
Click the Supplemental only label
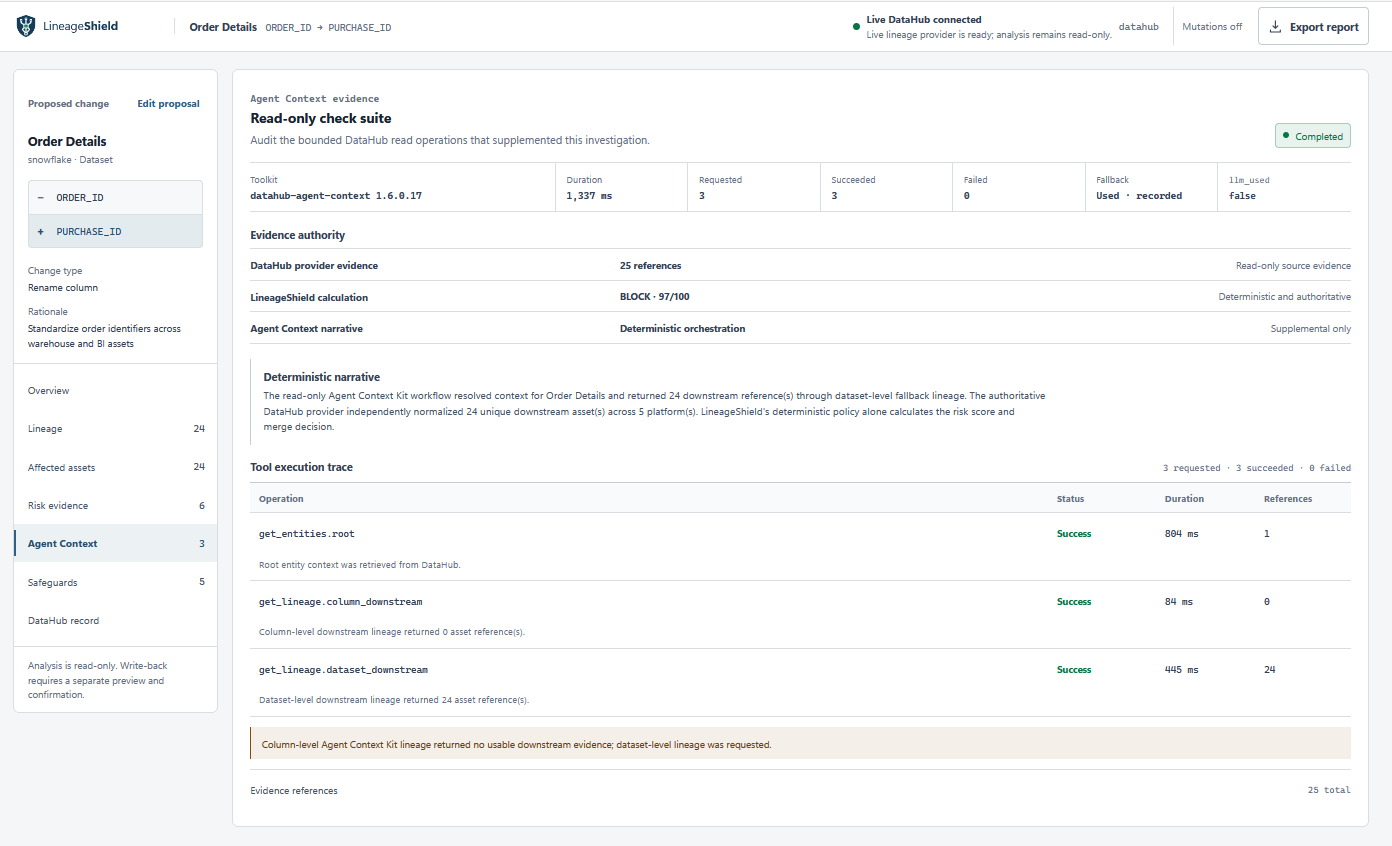click(x=1311, y=328)
